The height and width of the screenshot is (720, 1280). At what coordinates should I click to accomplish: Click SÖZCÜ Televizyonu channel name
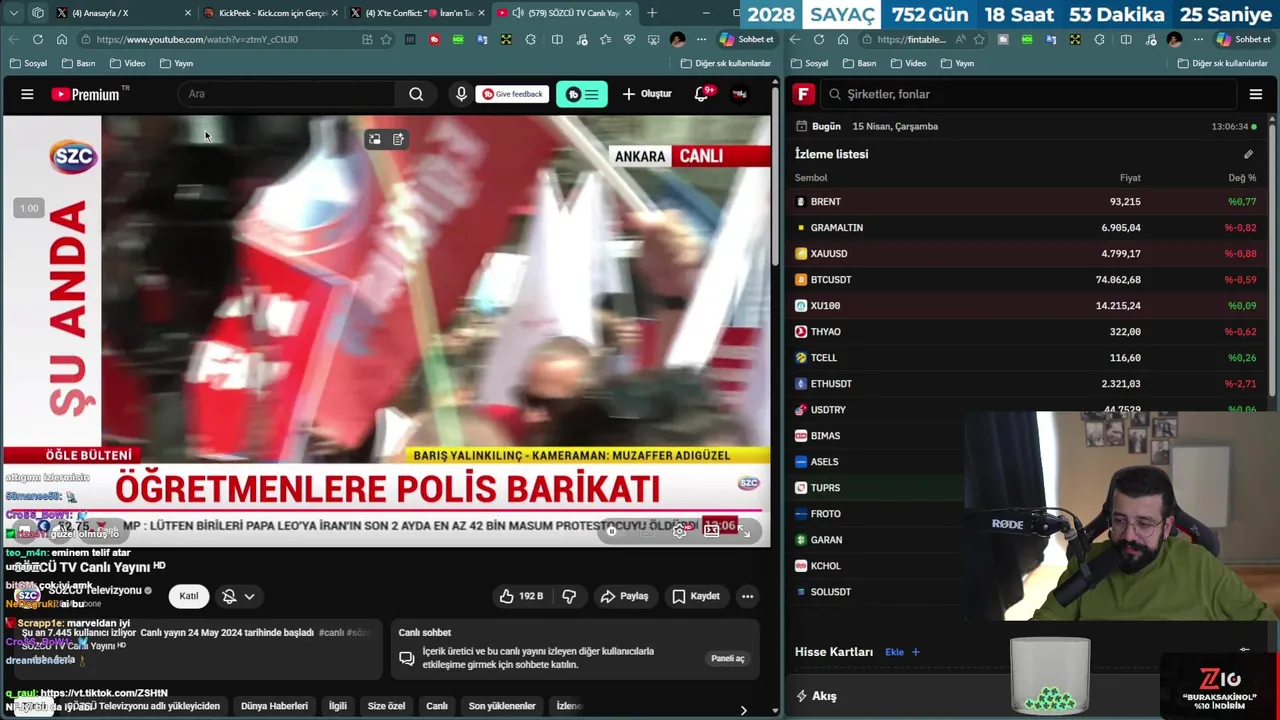[x=95, y=591]
